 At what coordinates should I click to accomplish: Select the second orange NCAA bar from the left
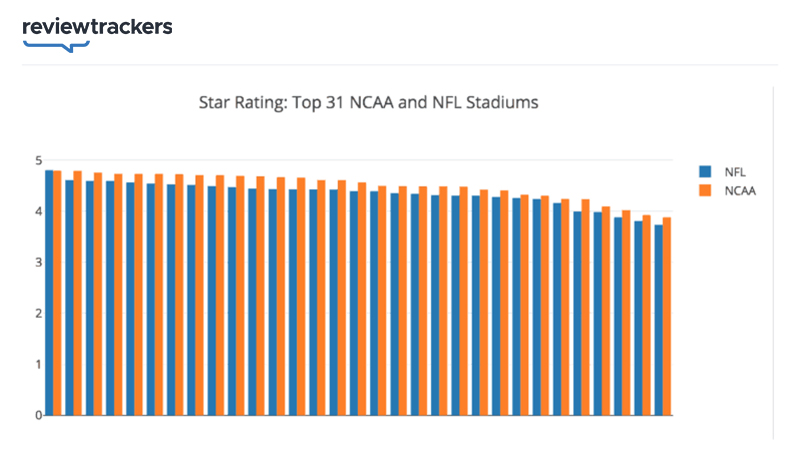78,292
